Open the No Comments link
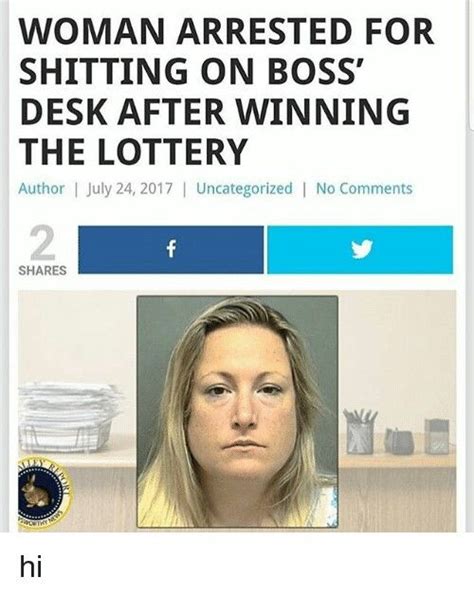 click(364, 188)
